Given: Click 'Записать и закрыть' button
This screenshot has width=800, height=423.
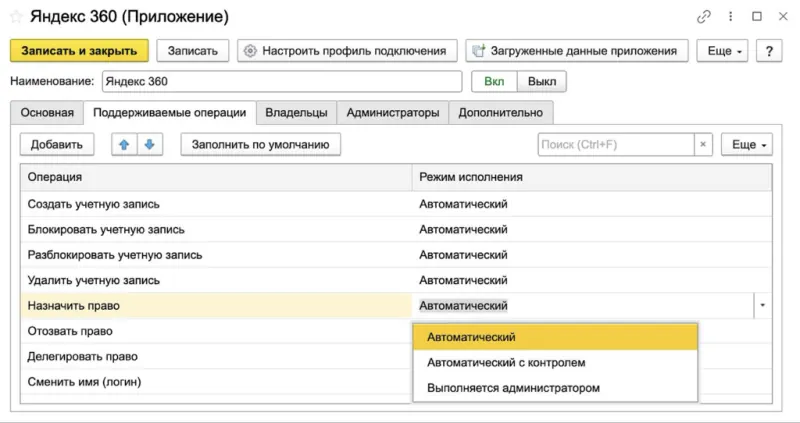Looking at the screenshot, I should pos(79,51).
